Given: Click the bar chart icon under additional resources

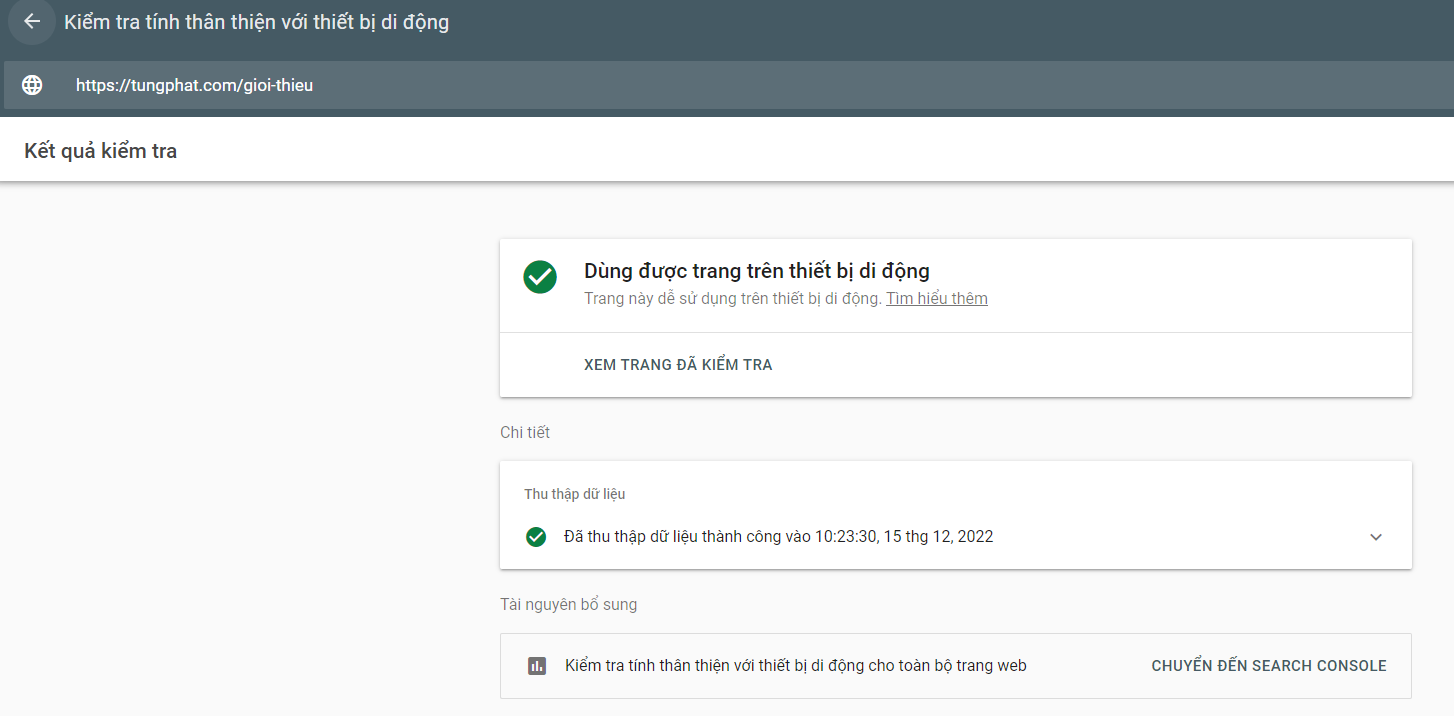Looking at the screenshot, I should 537,666.
